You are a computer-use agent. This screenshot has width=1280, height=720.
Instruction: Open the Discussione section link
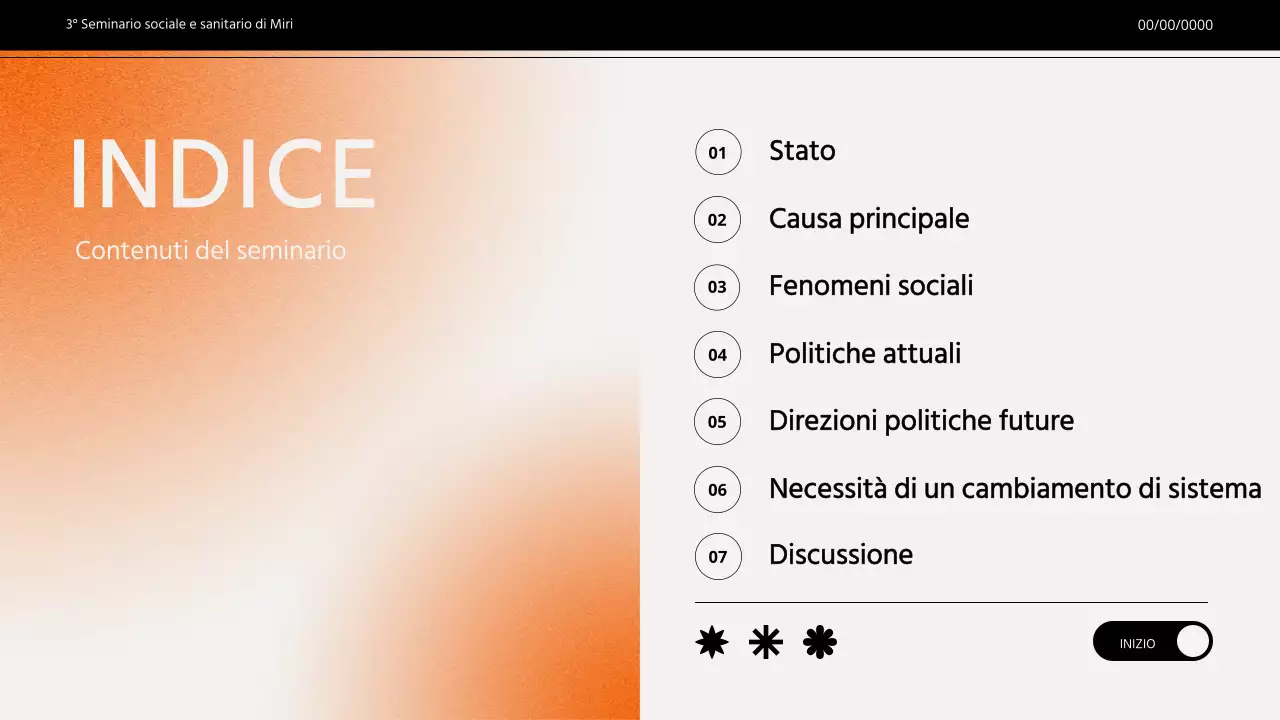point(841,555)
